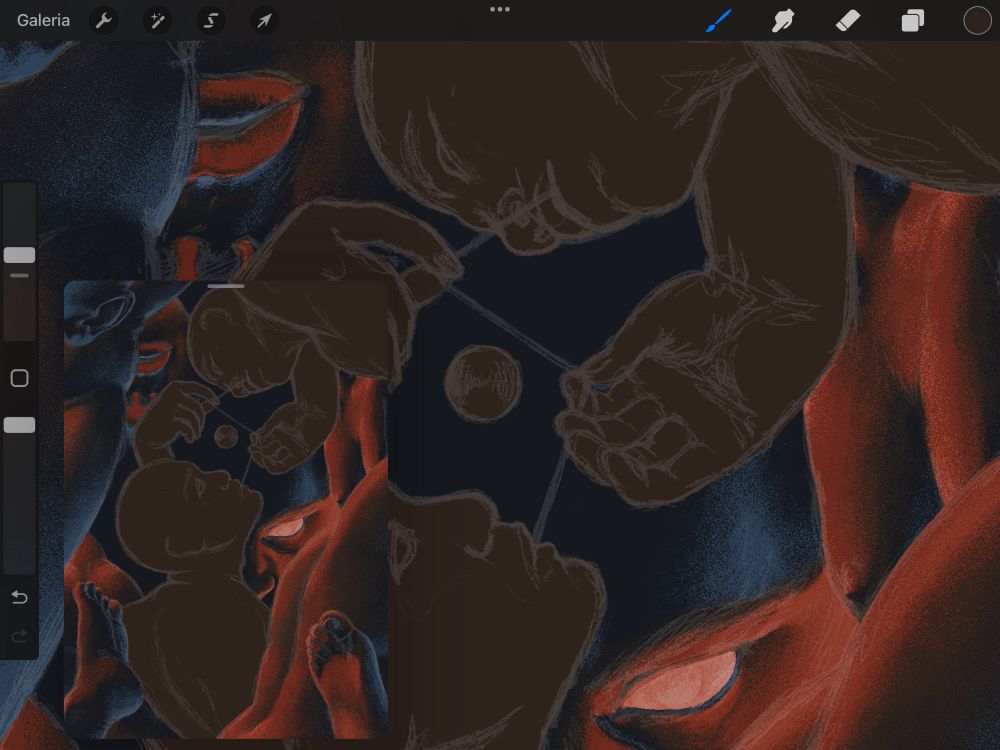Screen dimensions: 1000x750
Task: Return to the gallery via Galeria
Action: pyautogui.click(x=43, y=21)
